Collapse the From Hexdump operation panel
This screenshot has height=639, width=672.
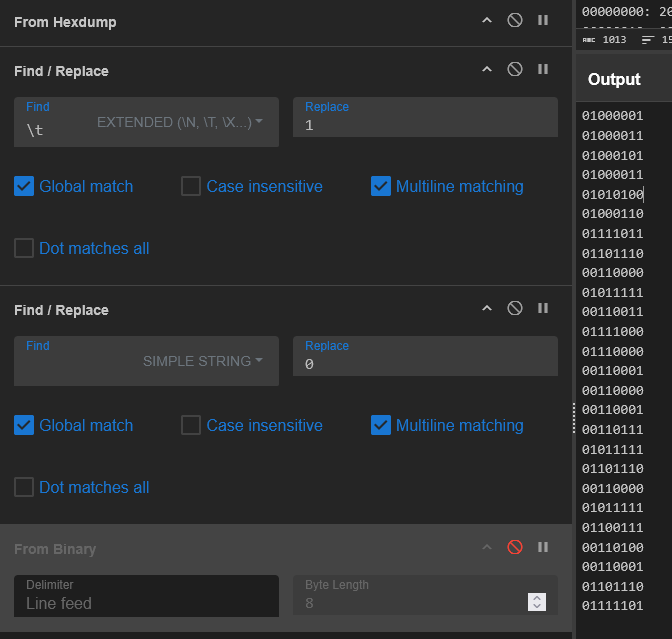click(x=487, y=20)
